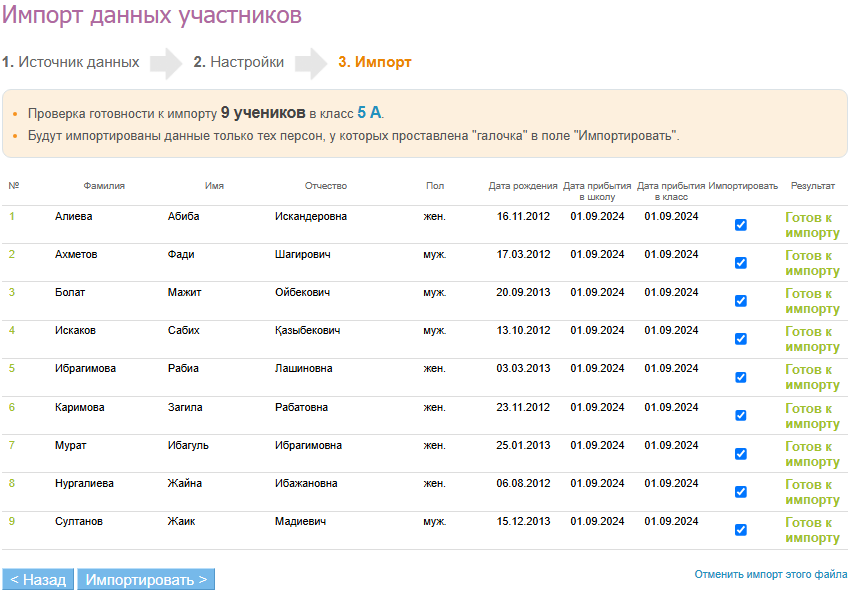This screenshot has width=850, height=595.
Task: Click class name 5 А in notice
Action: [x=369, y=113]
